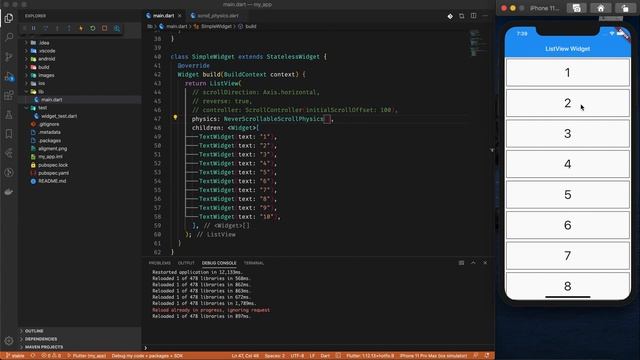The width and height of the screenshot is (640, 360).
Task: Take simulator screenshot with camera button
Action: point(577,8)
